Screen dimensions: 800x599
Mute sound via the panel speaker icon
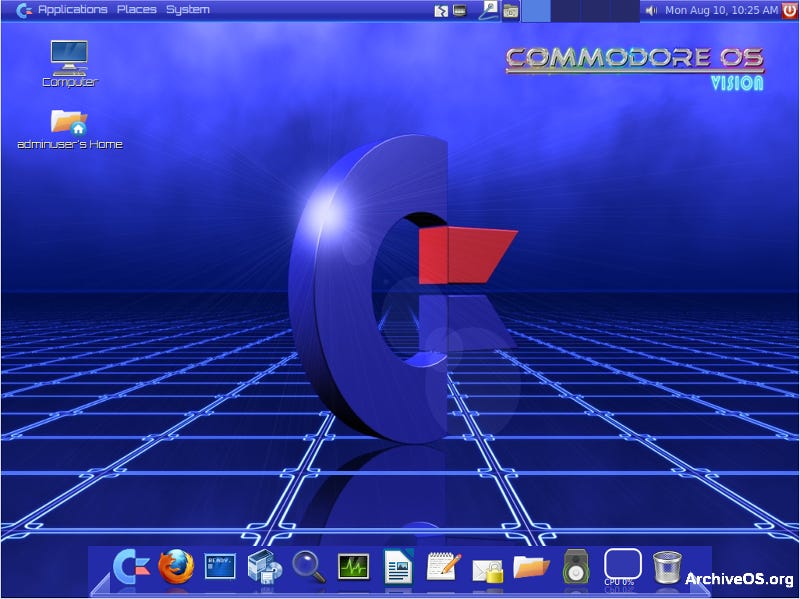pyautogui.click(x=652, y=9)
